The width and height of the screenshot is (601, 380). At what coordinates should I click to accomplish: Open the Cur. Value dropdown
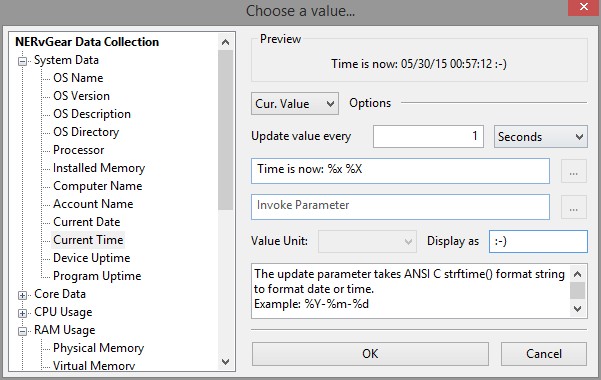pos(295,104)
